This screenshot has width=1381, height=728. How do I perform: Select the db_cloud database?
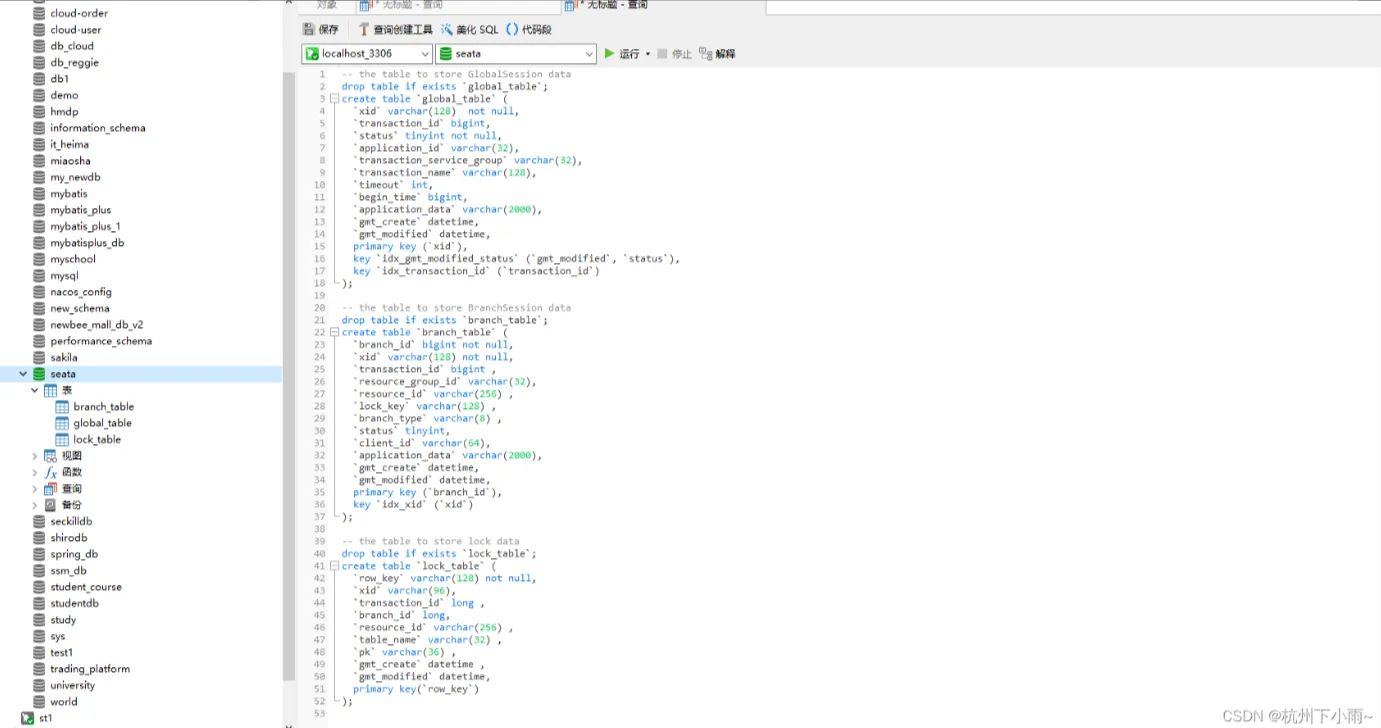pos(72,46)
